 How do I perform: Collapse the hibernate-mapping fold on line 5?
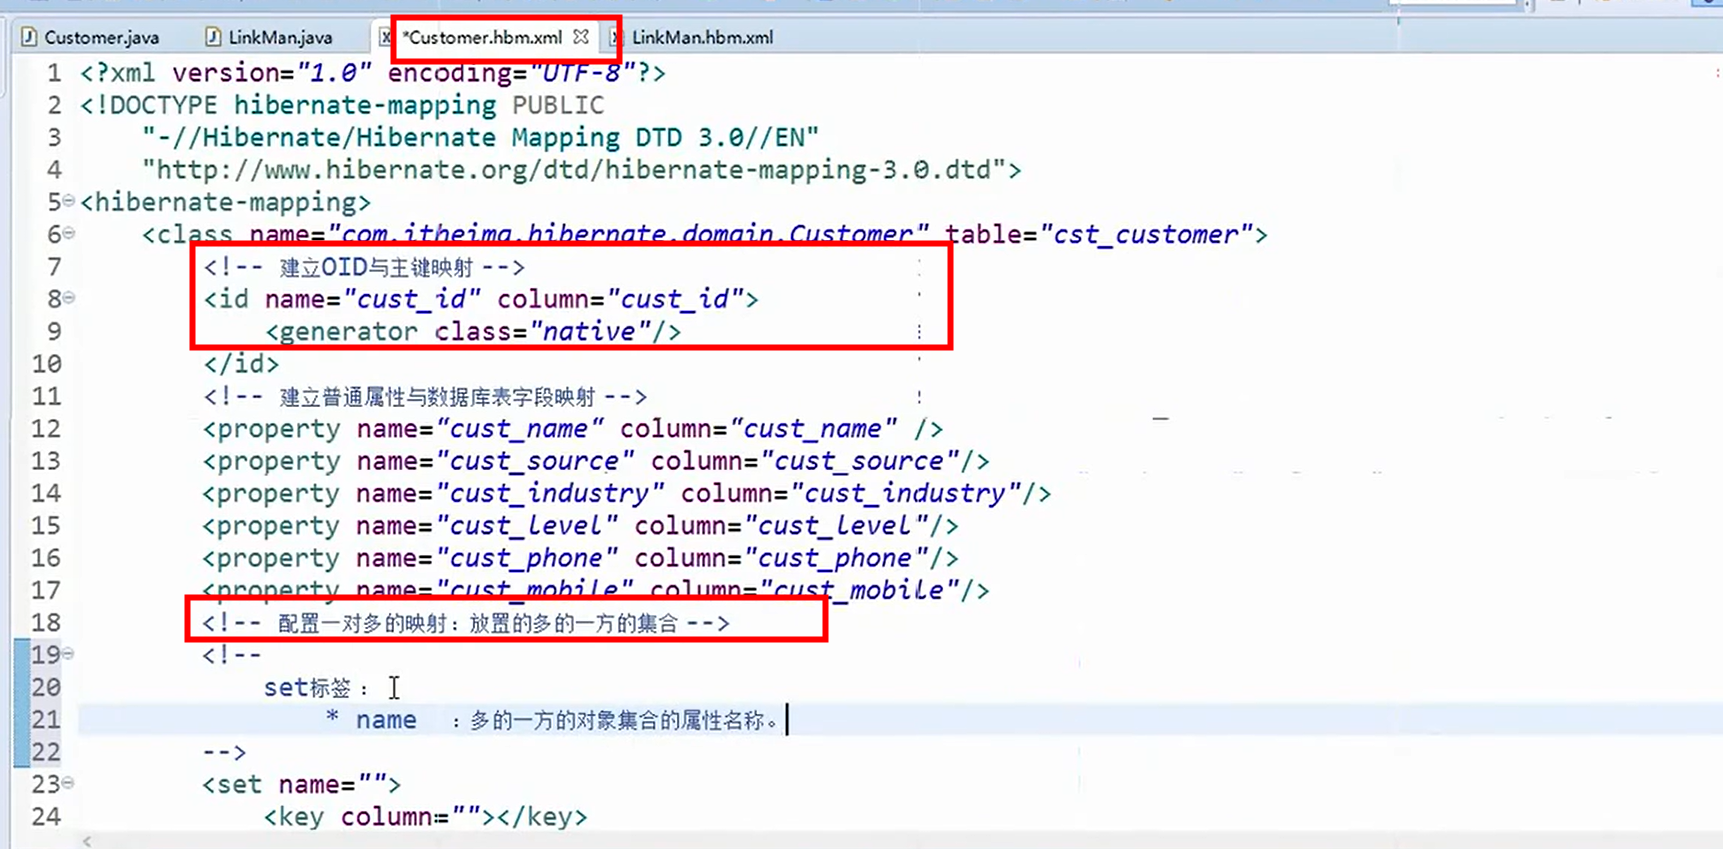68,201
